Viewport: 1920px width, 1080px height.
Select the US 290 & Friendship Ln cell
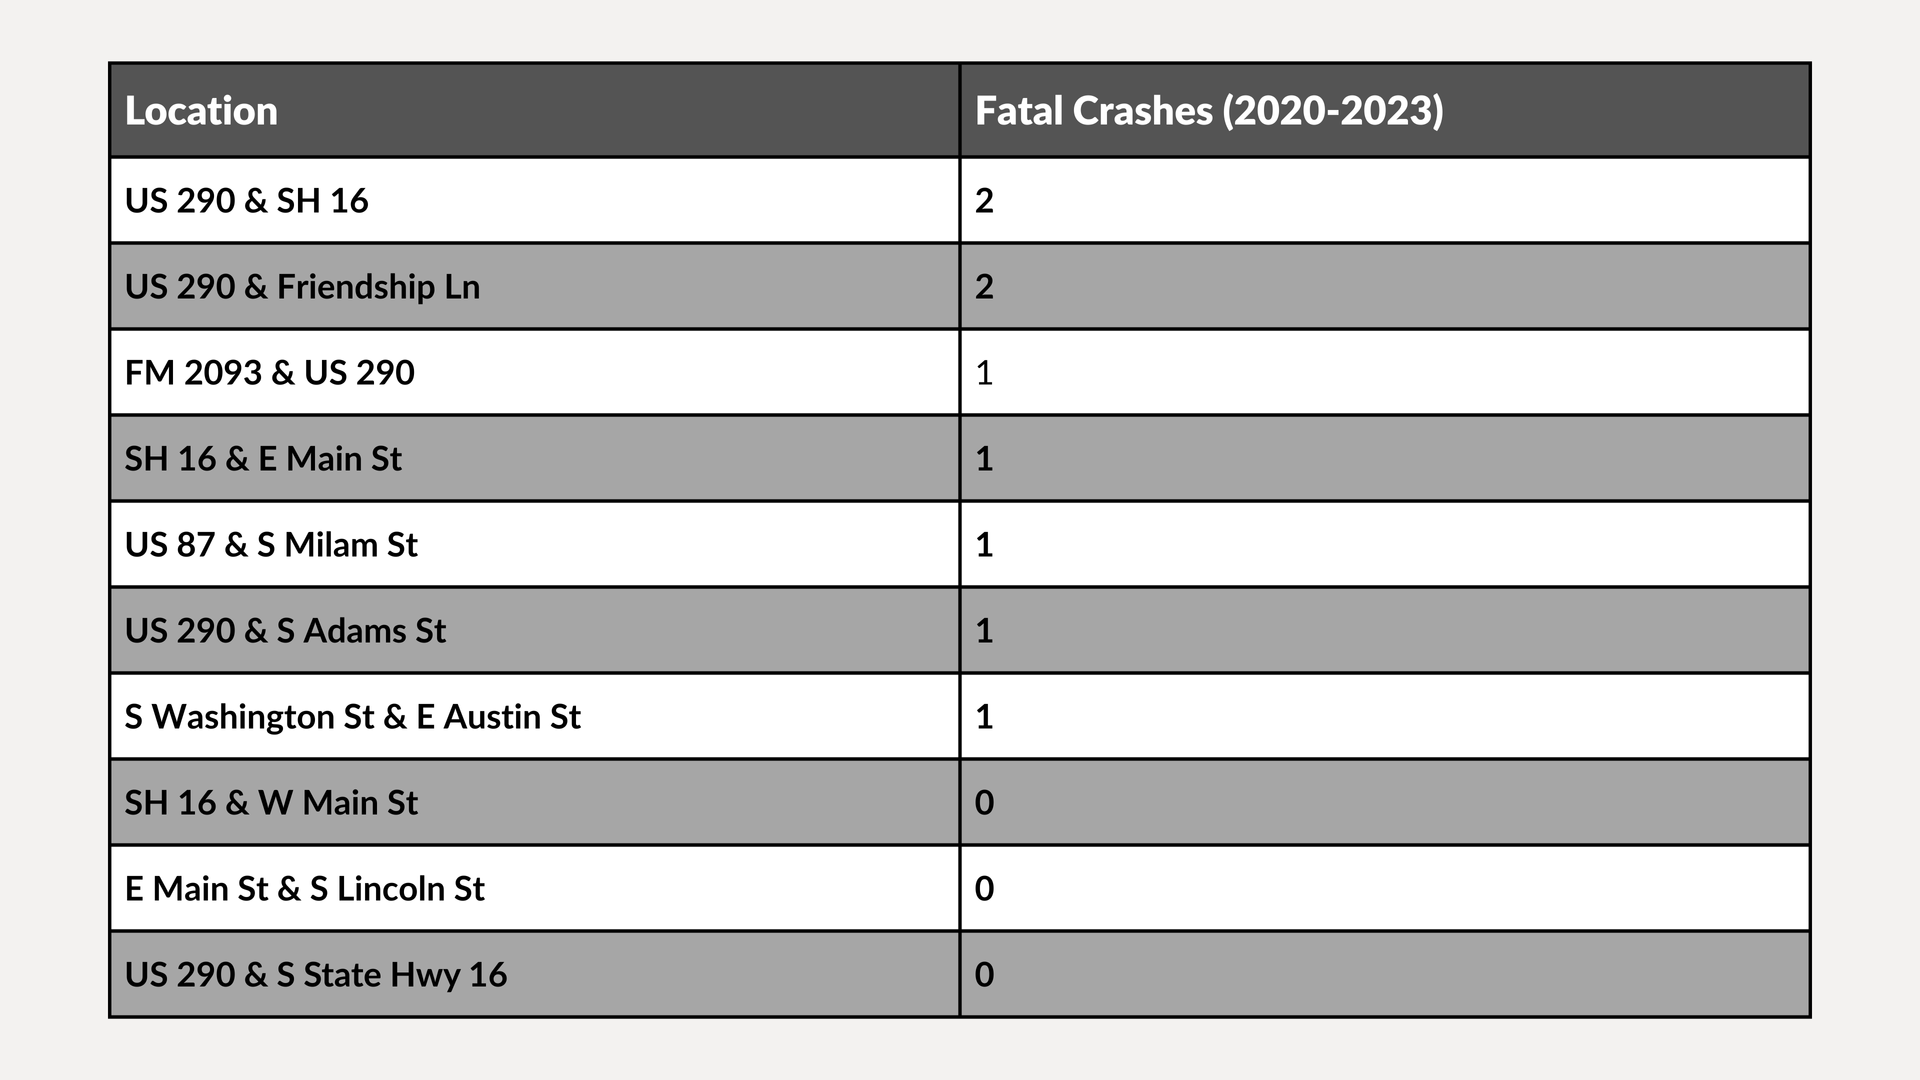[x=534, y=286]
